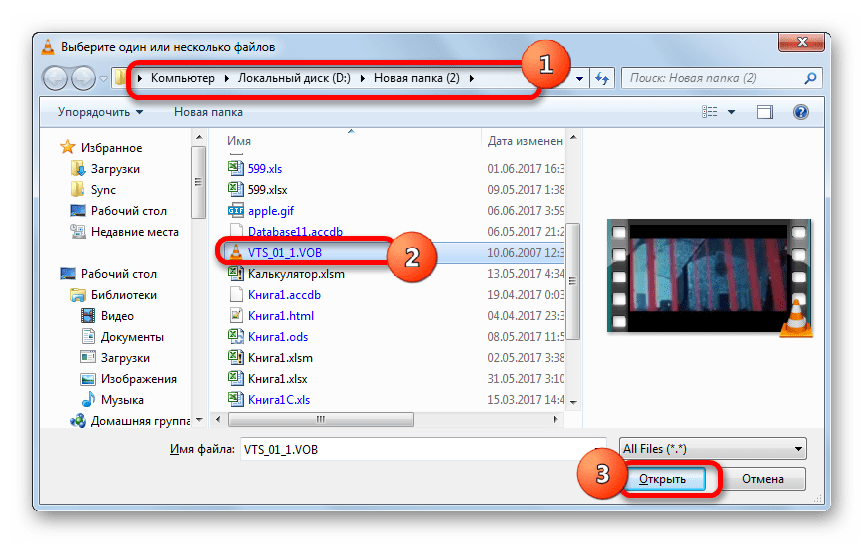Viewport: 864px width, 544px height.
Task: Click the Отмена button
Action: click(x=763, y=479)
